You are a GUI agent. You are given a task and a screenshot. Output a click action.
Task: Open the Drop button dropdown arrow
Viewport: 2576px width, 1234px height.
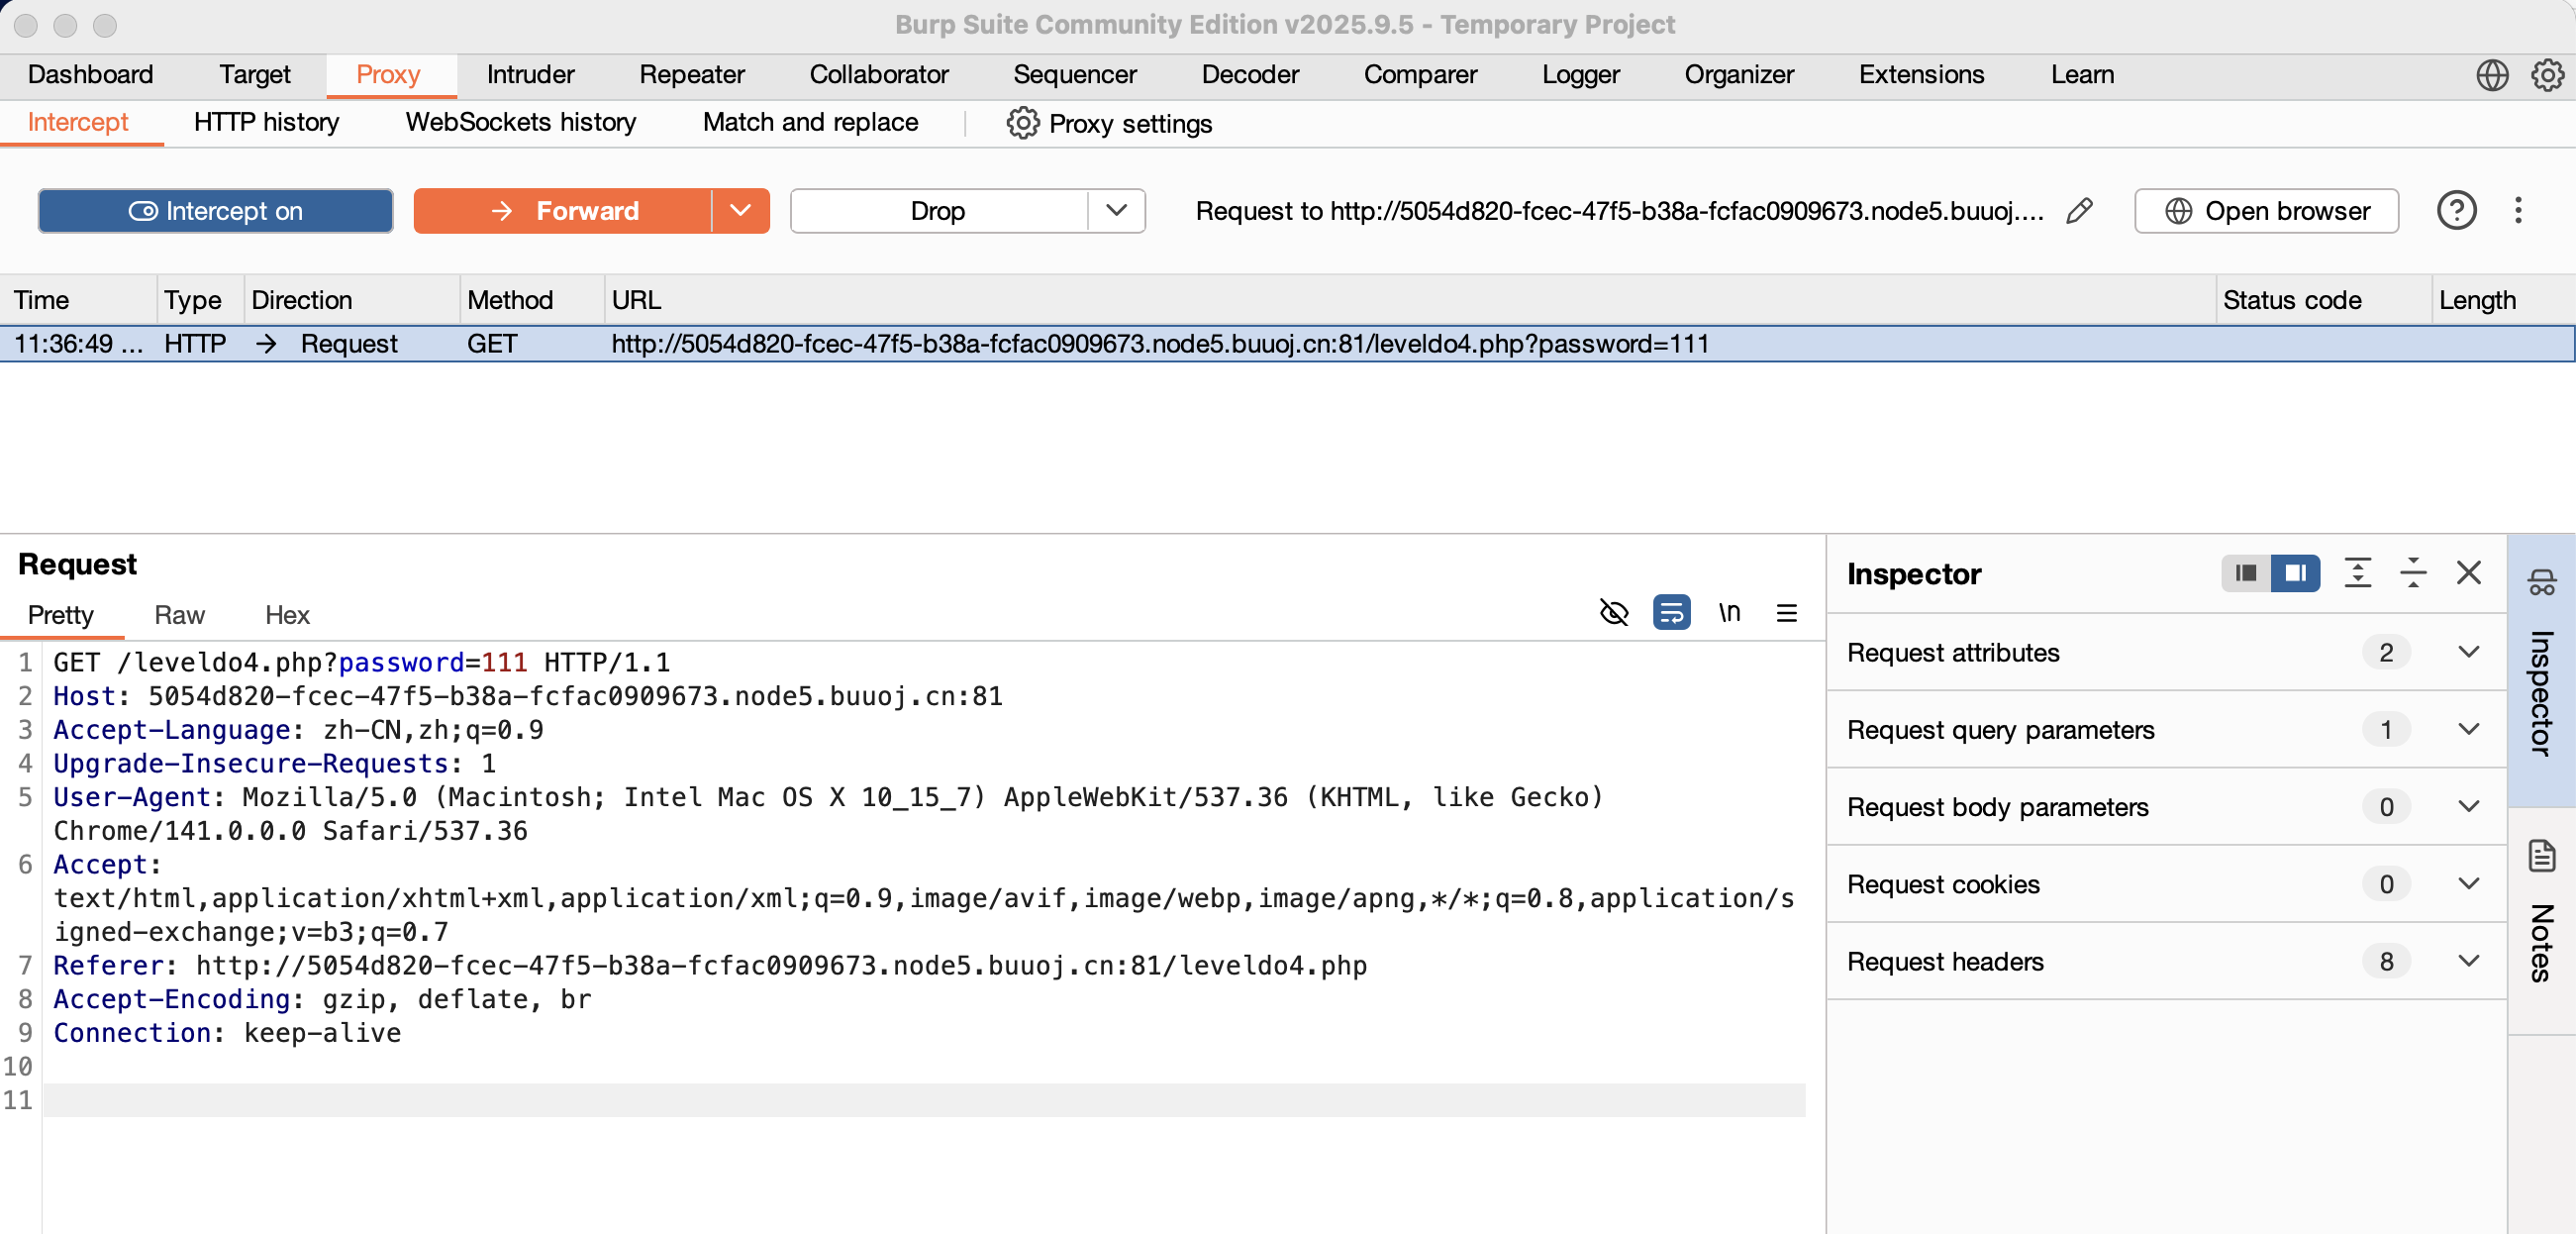pyautogui.click(x=1116, y=211)
